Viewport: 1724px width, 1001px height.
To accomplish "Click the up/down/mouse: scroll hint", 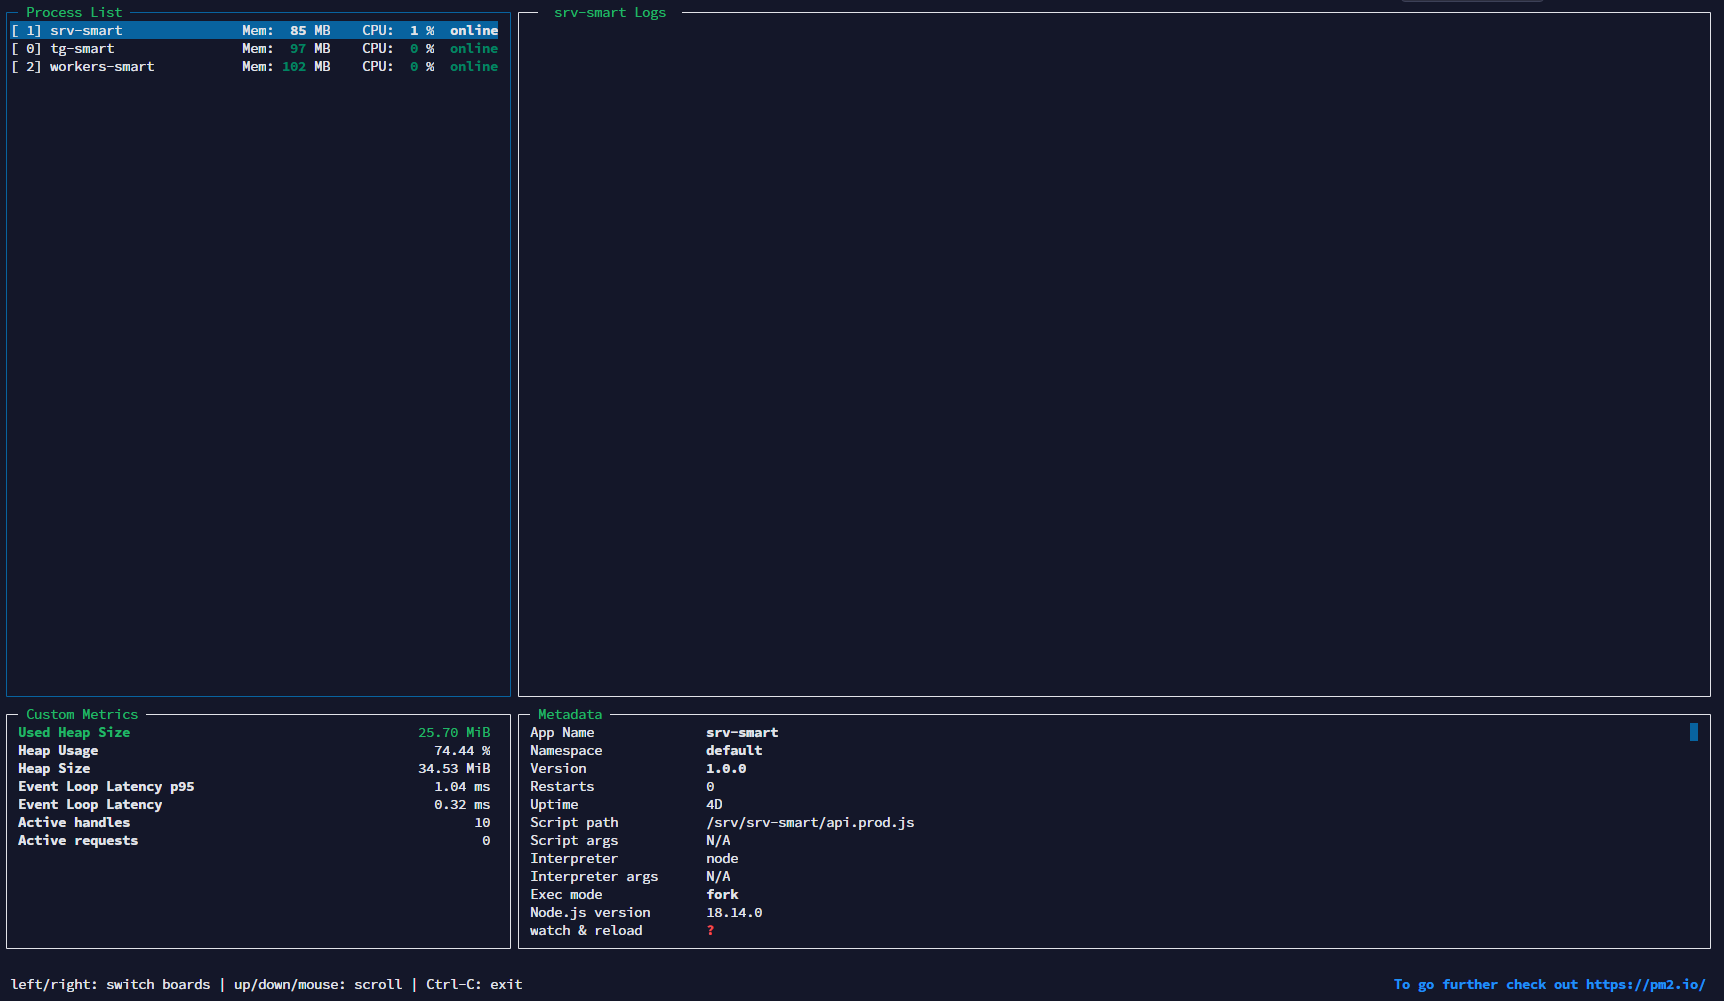I will (x=318, y=985).
